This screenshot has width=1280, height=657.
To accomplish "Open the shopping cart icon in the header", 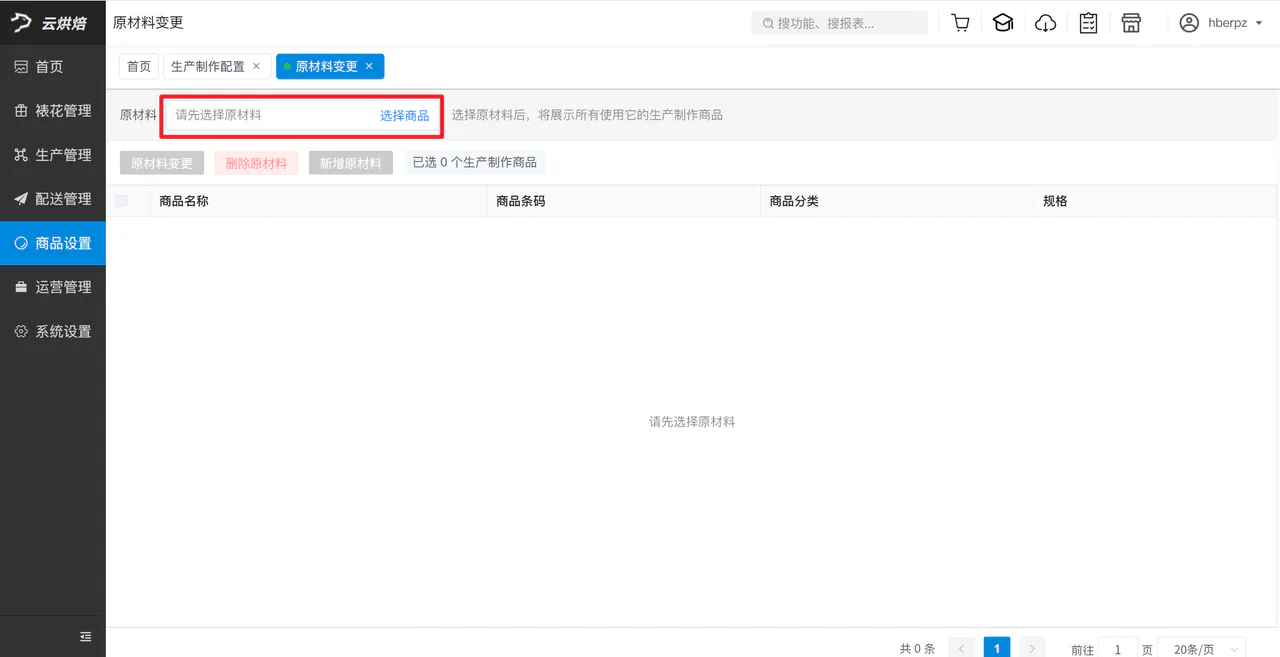I will (961, 23).
